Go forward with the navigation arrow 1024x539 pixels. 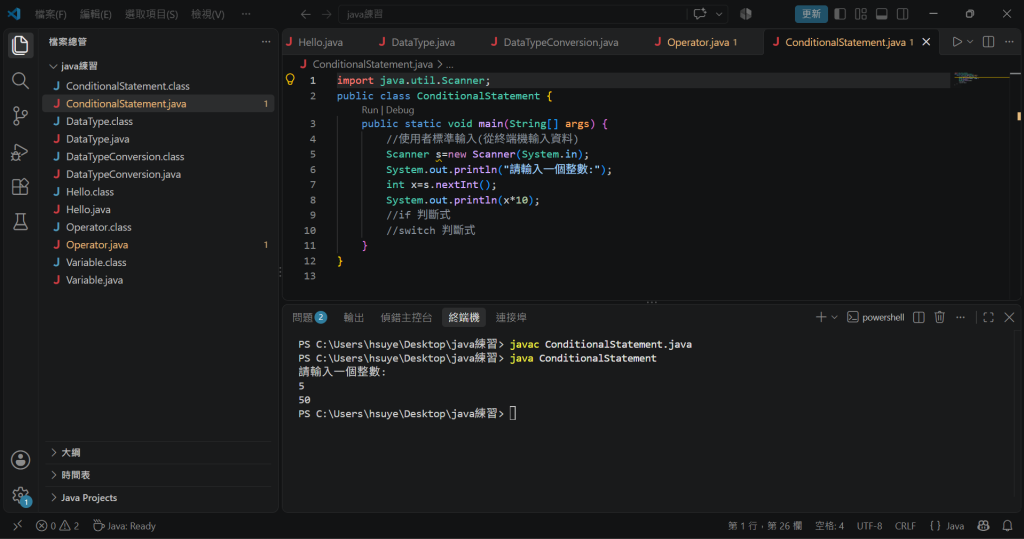(x=327, y=14)
